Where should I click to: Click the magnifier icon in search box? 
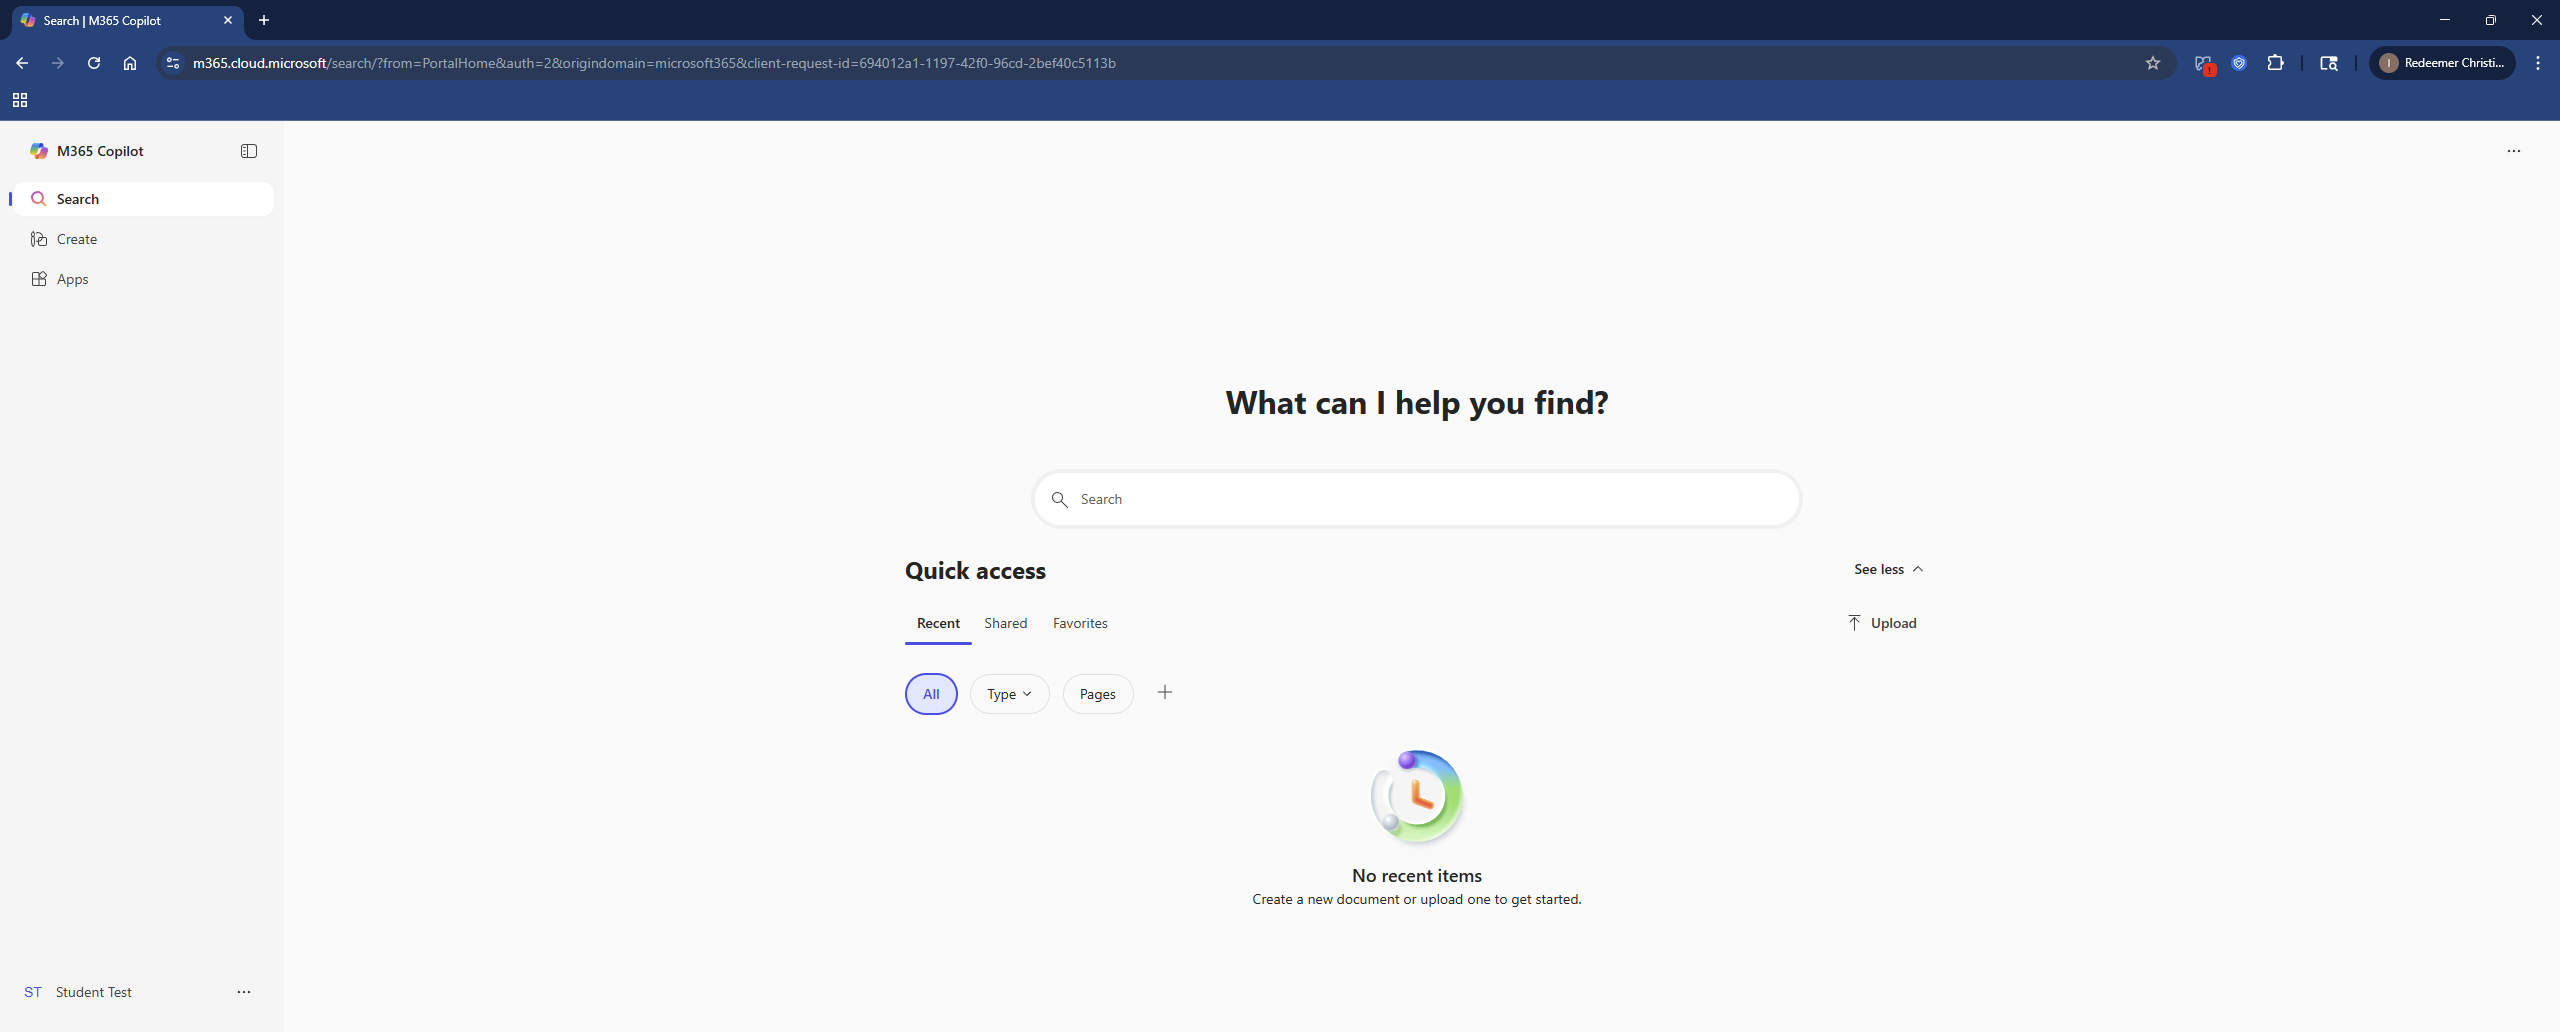[x=1060, y=499]
